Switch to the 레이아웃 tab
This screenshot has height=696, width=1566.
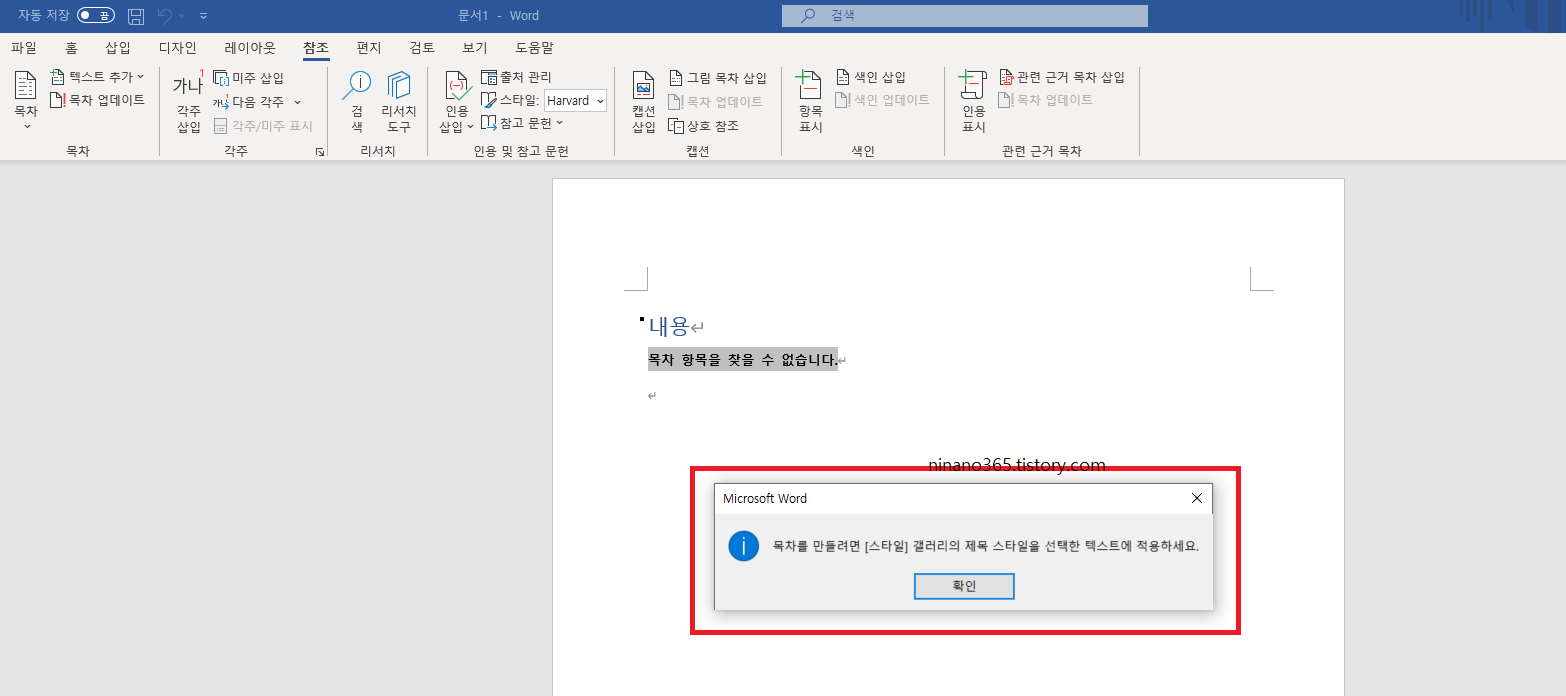[250, 47]
